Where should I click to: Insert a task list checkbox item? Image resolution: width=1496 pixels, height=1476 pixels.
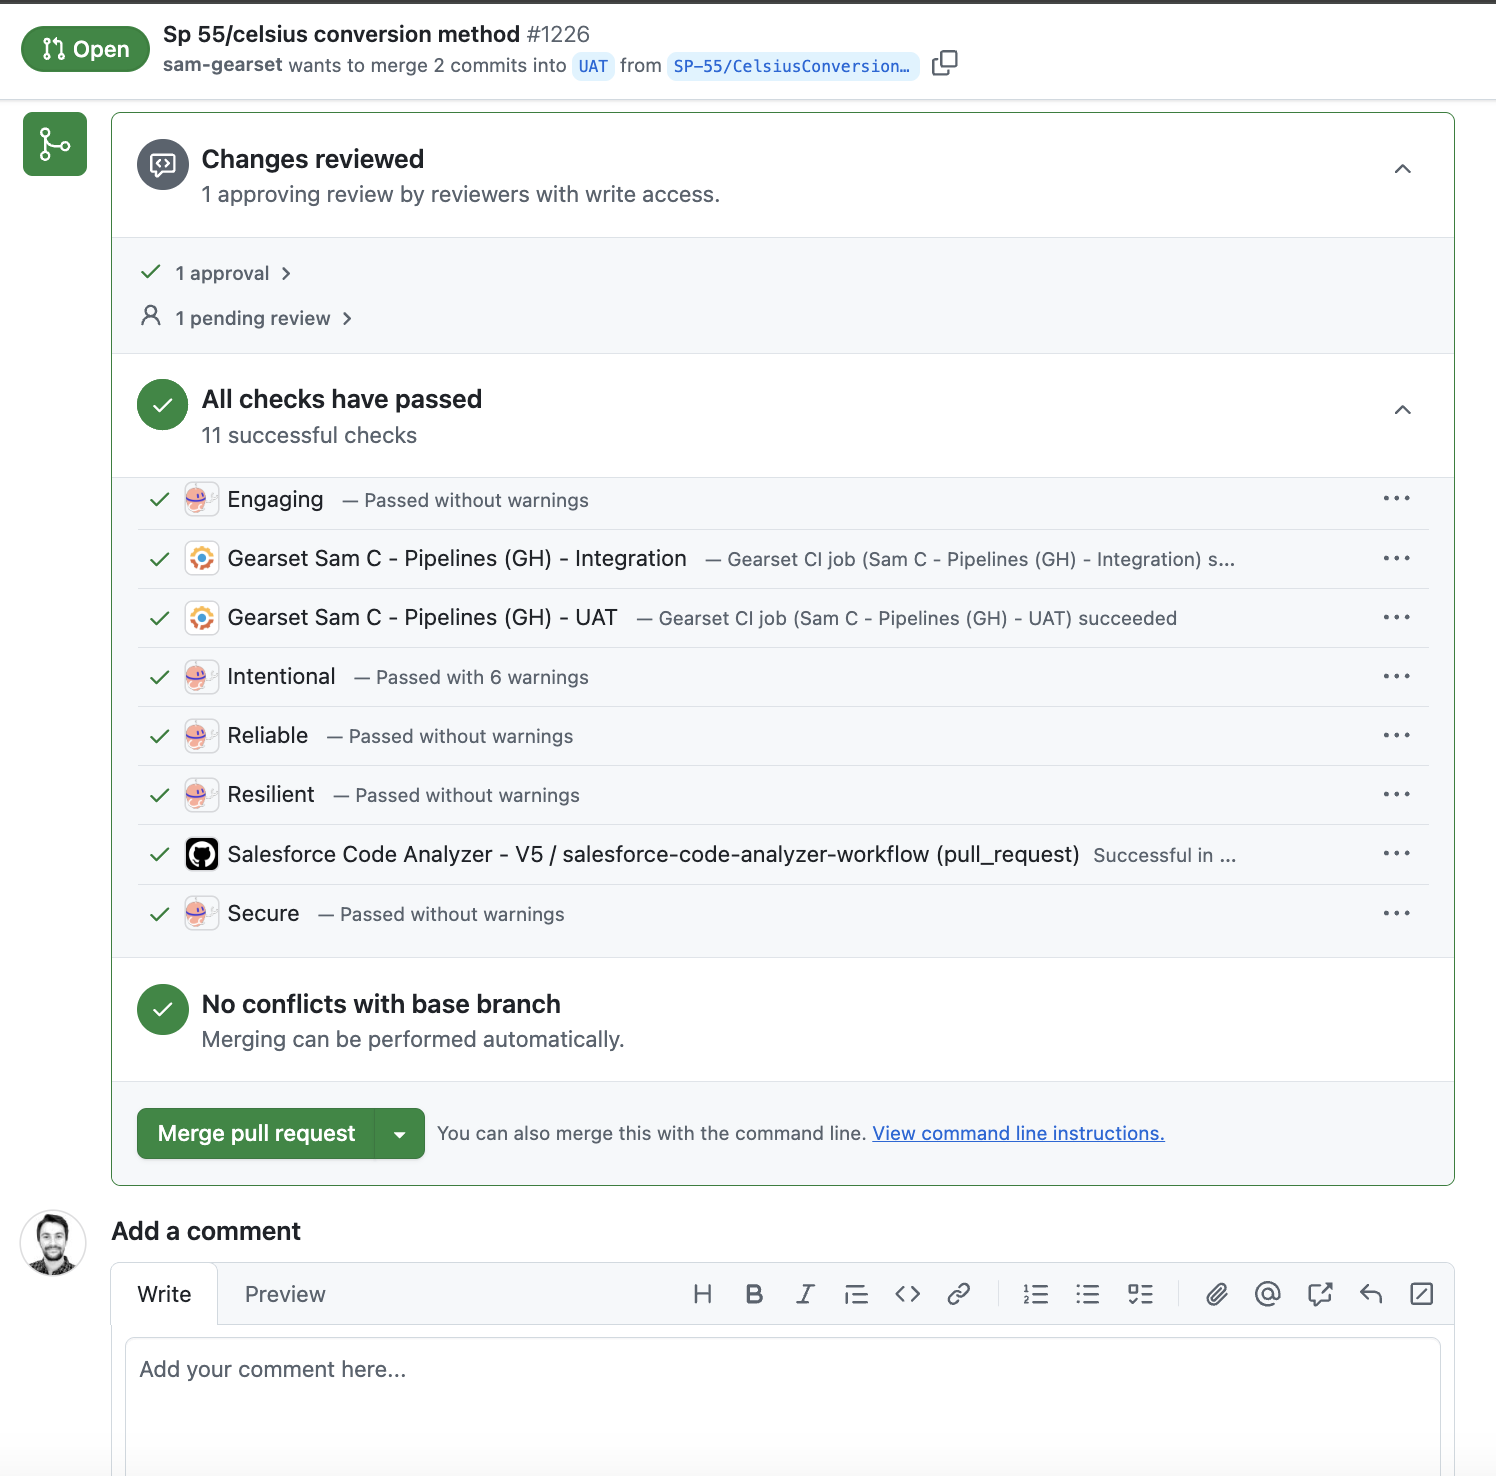click(x=1140, y=1294)
